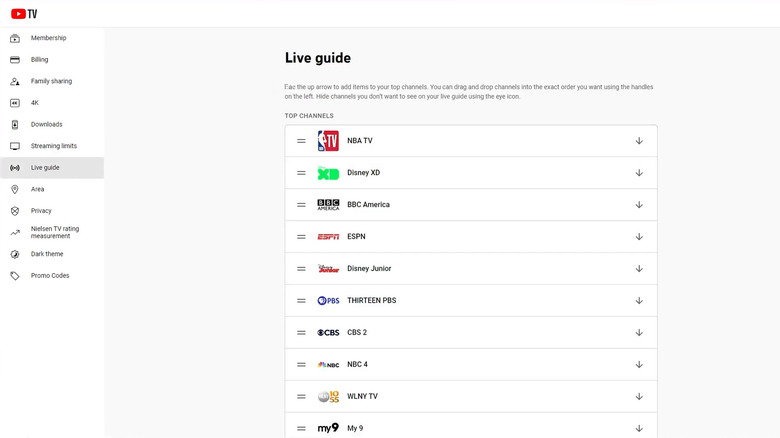This screenshot has height=438, width=780.
Task: Click the ESPN channel logo
Action: pos(328,237)
